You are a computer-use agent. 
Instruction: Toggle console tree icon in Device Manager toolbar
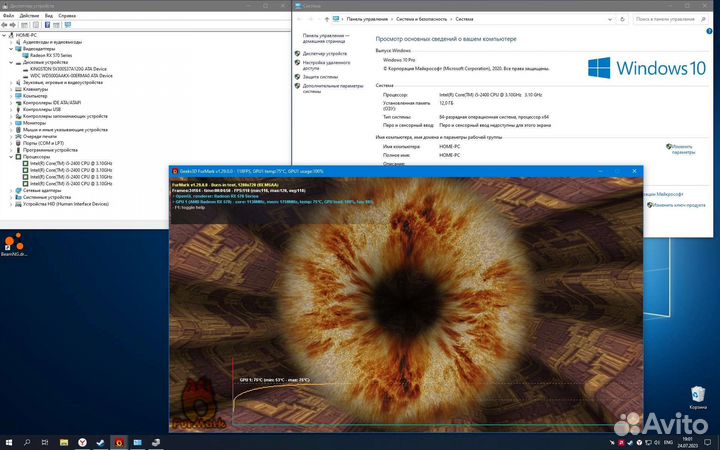[24, 25]
